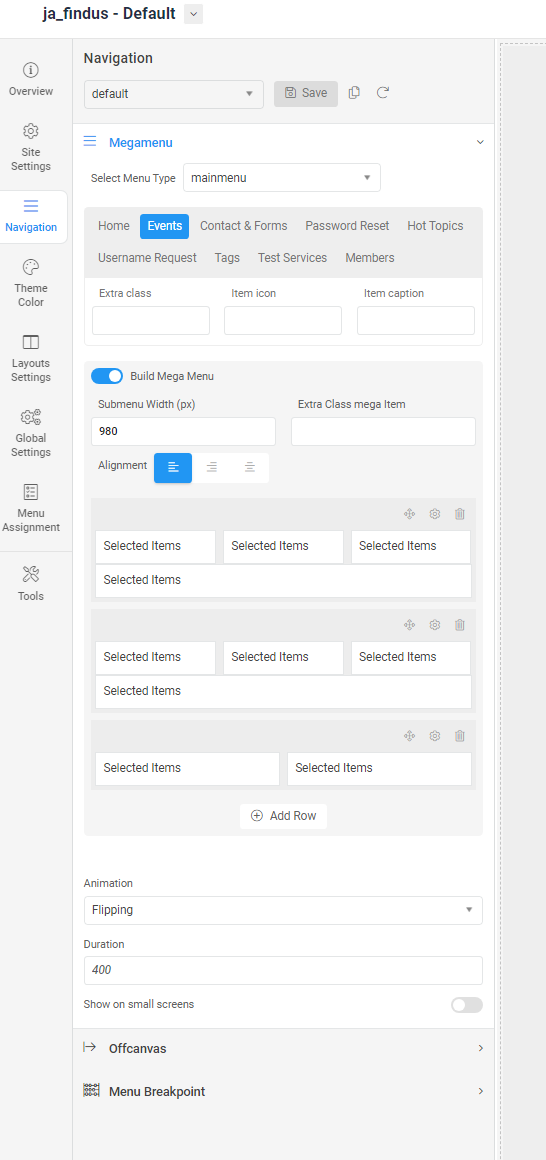This screenshot has height=1160, width=546.
Task: Open template style dropdown beside ja_findus title
Action: click(x=193, y=13)
